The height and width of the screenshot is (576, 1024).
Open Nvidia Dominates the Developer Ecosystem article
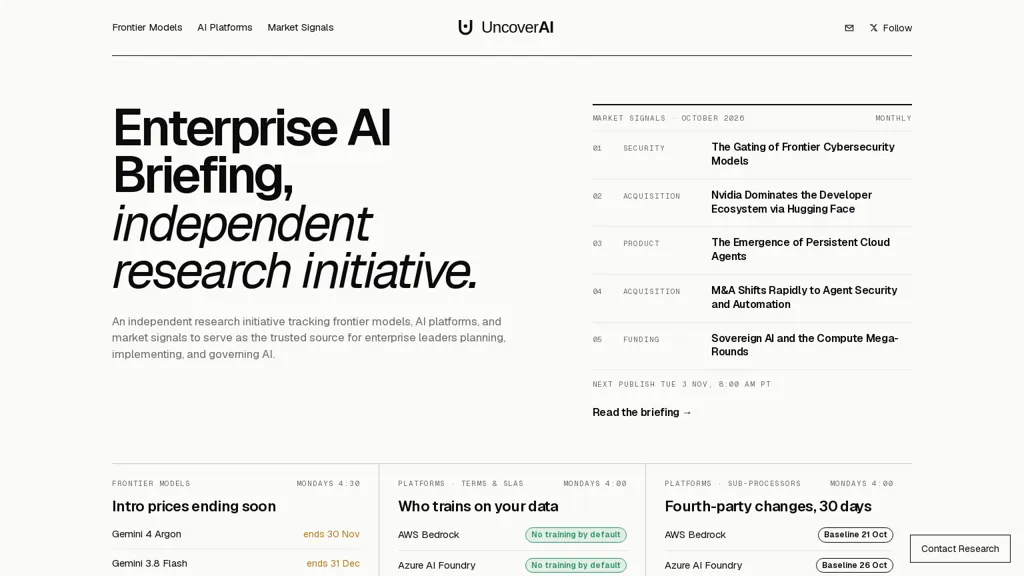792,202
